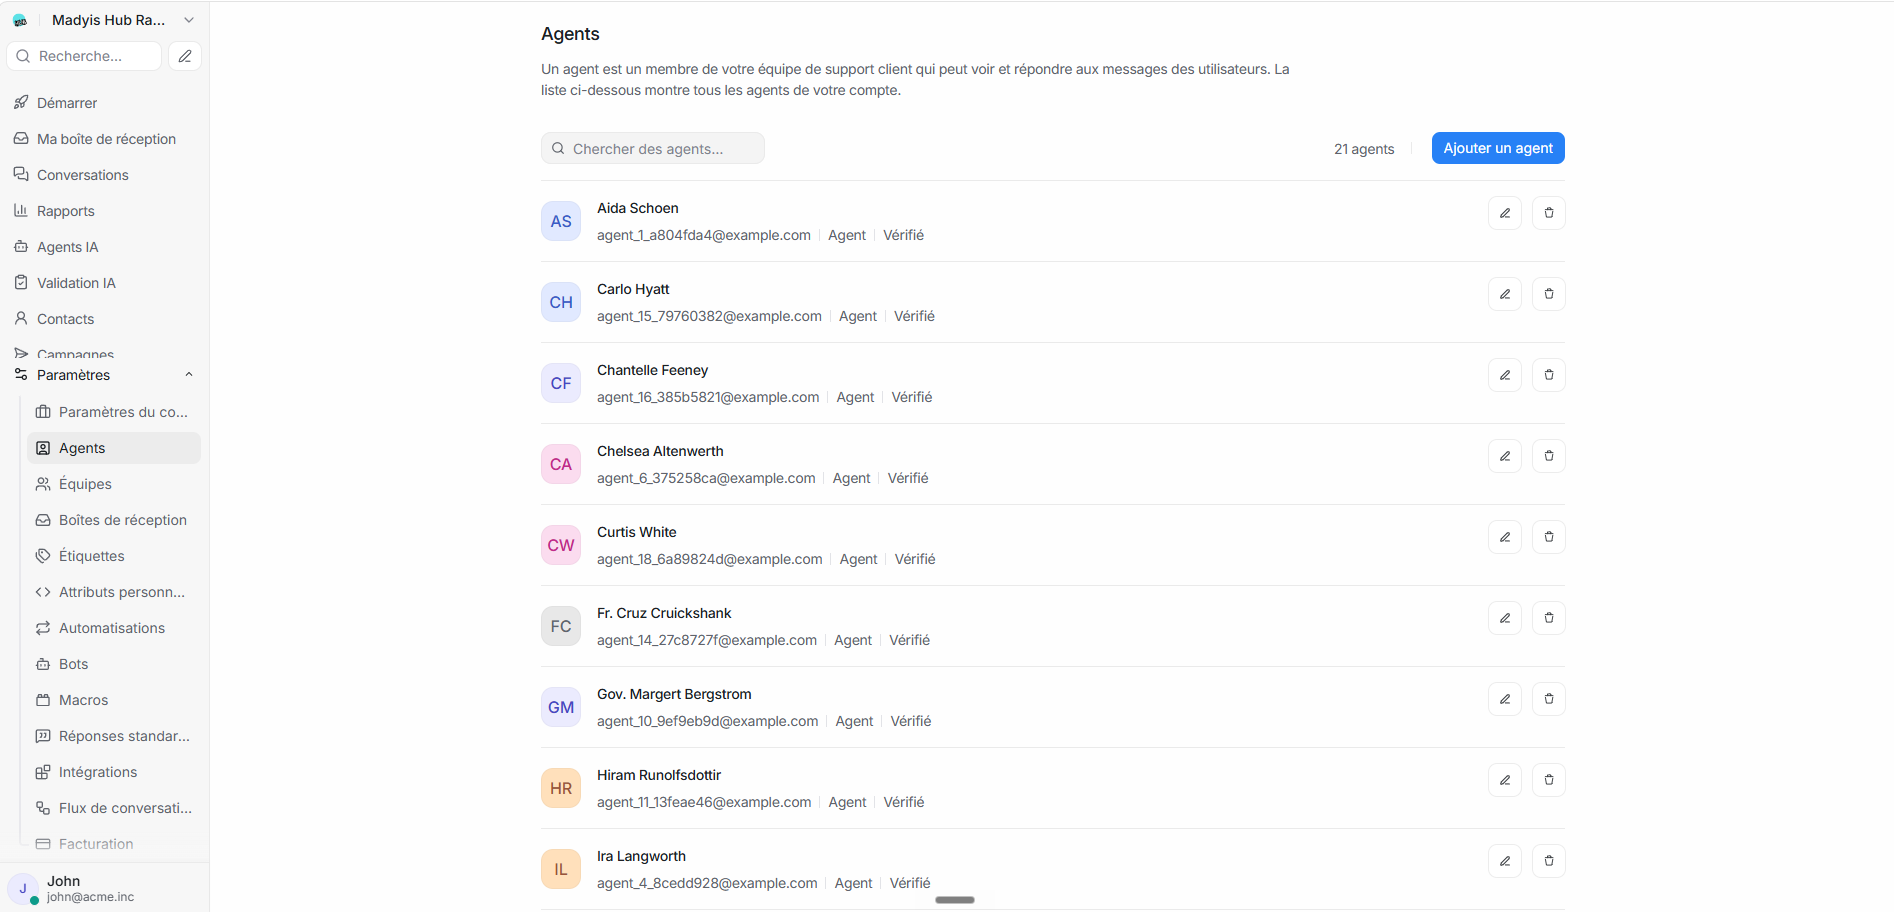Open Boîtes de réception settings
This screenshot has width=1894, height=912.
click(x=114, y=520)
